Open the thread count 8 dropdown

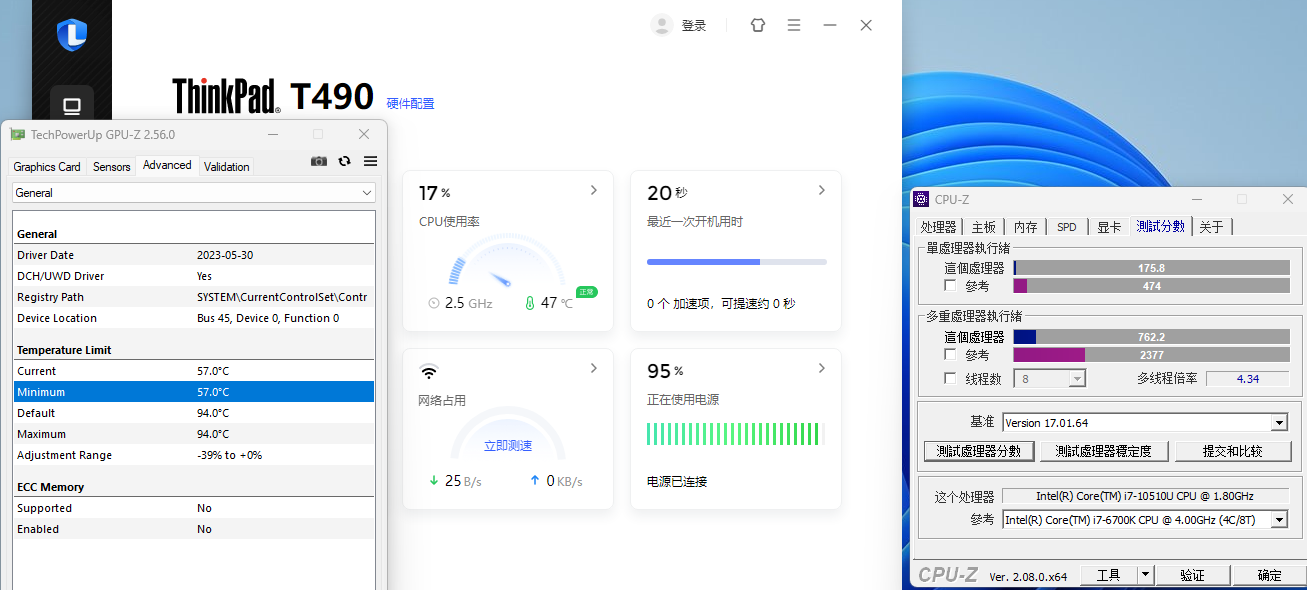(x=1050, y=378)
